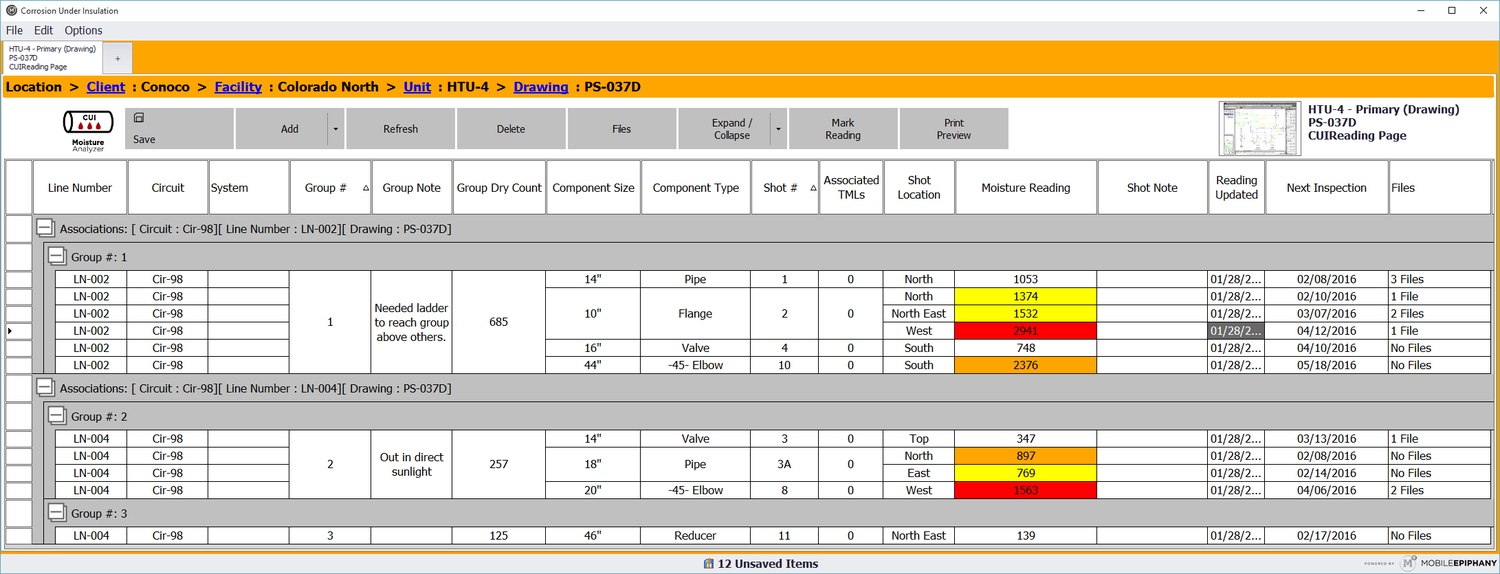This screenshot has height=574, width=1500.
Task: Click the CUI Moisture Analyzer logo
Action: [88, 128]
